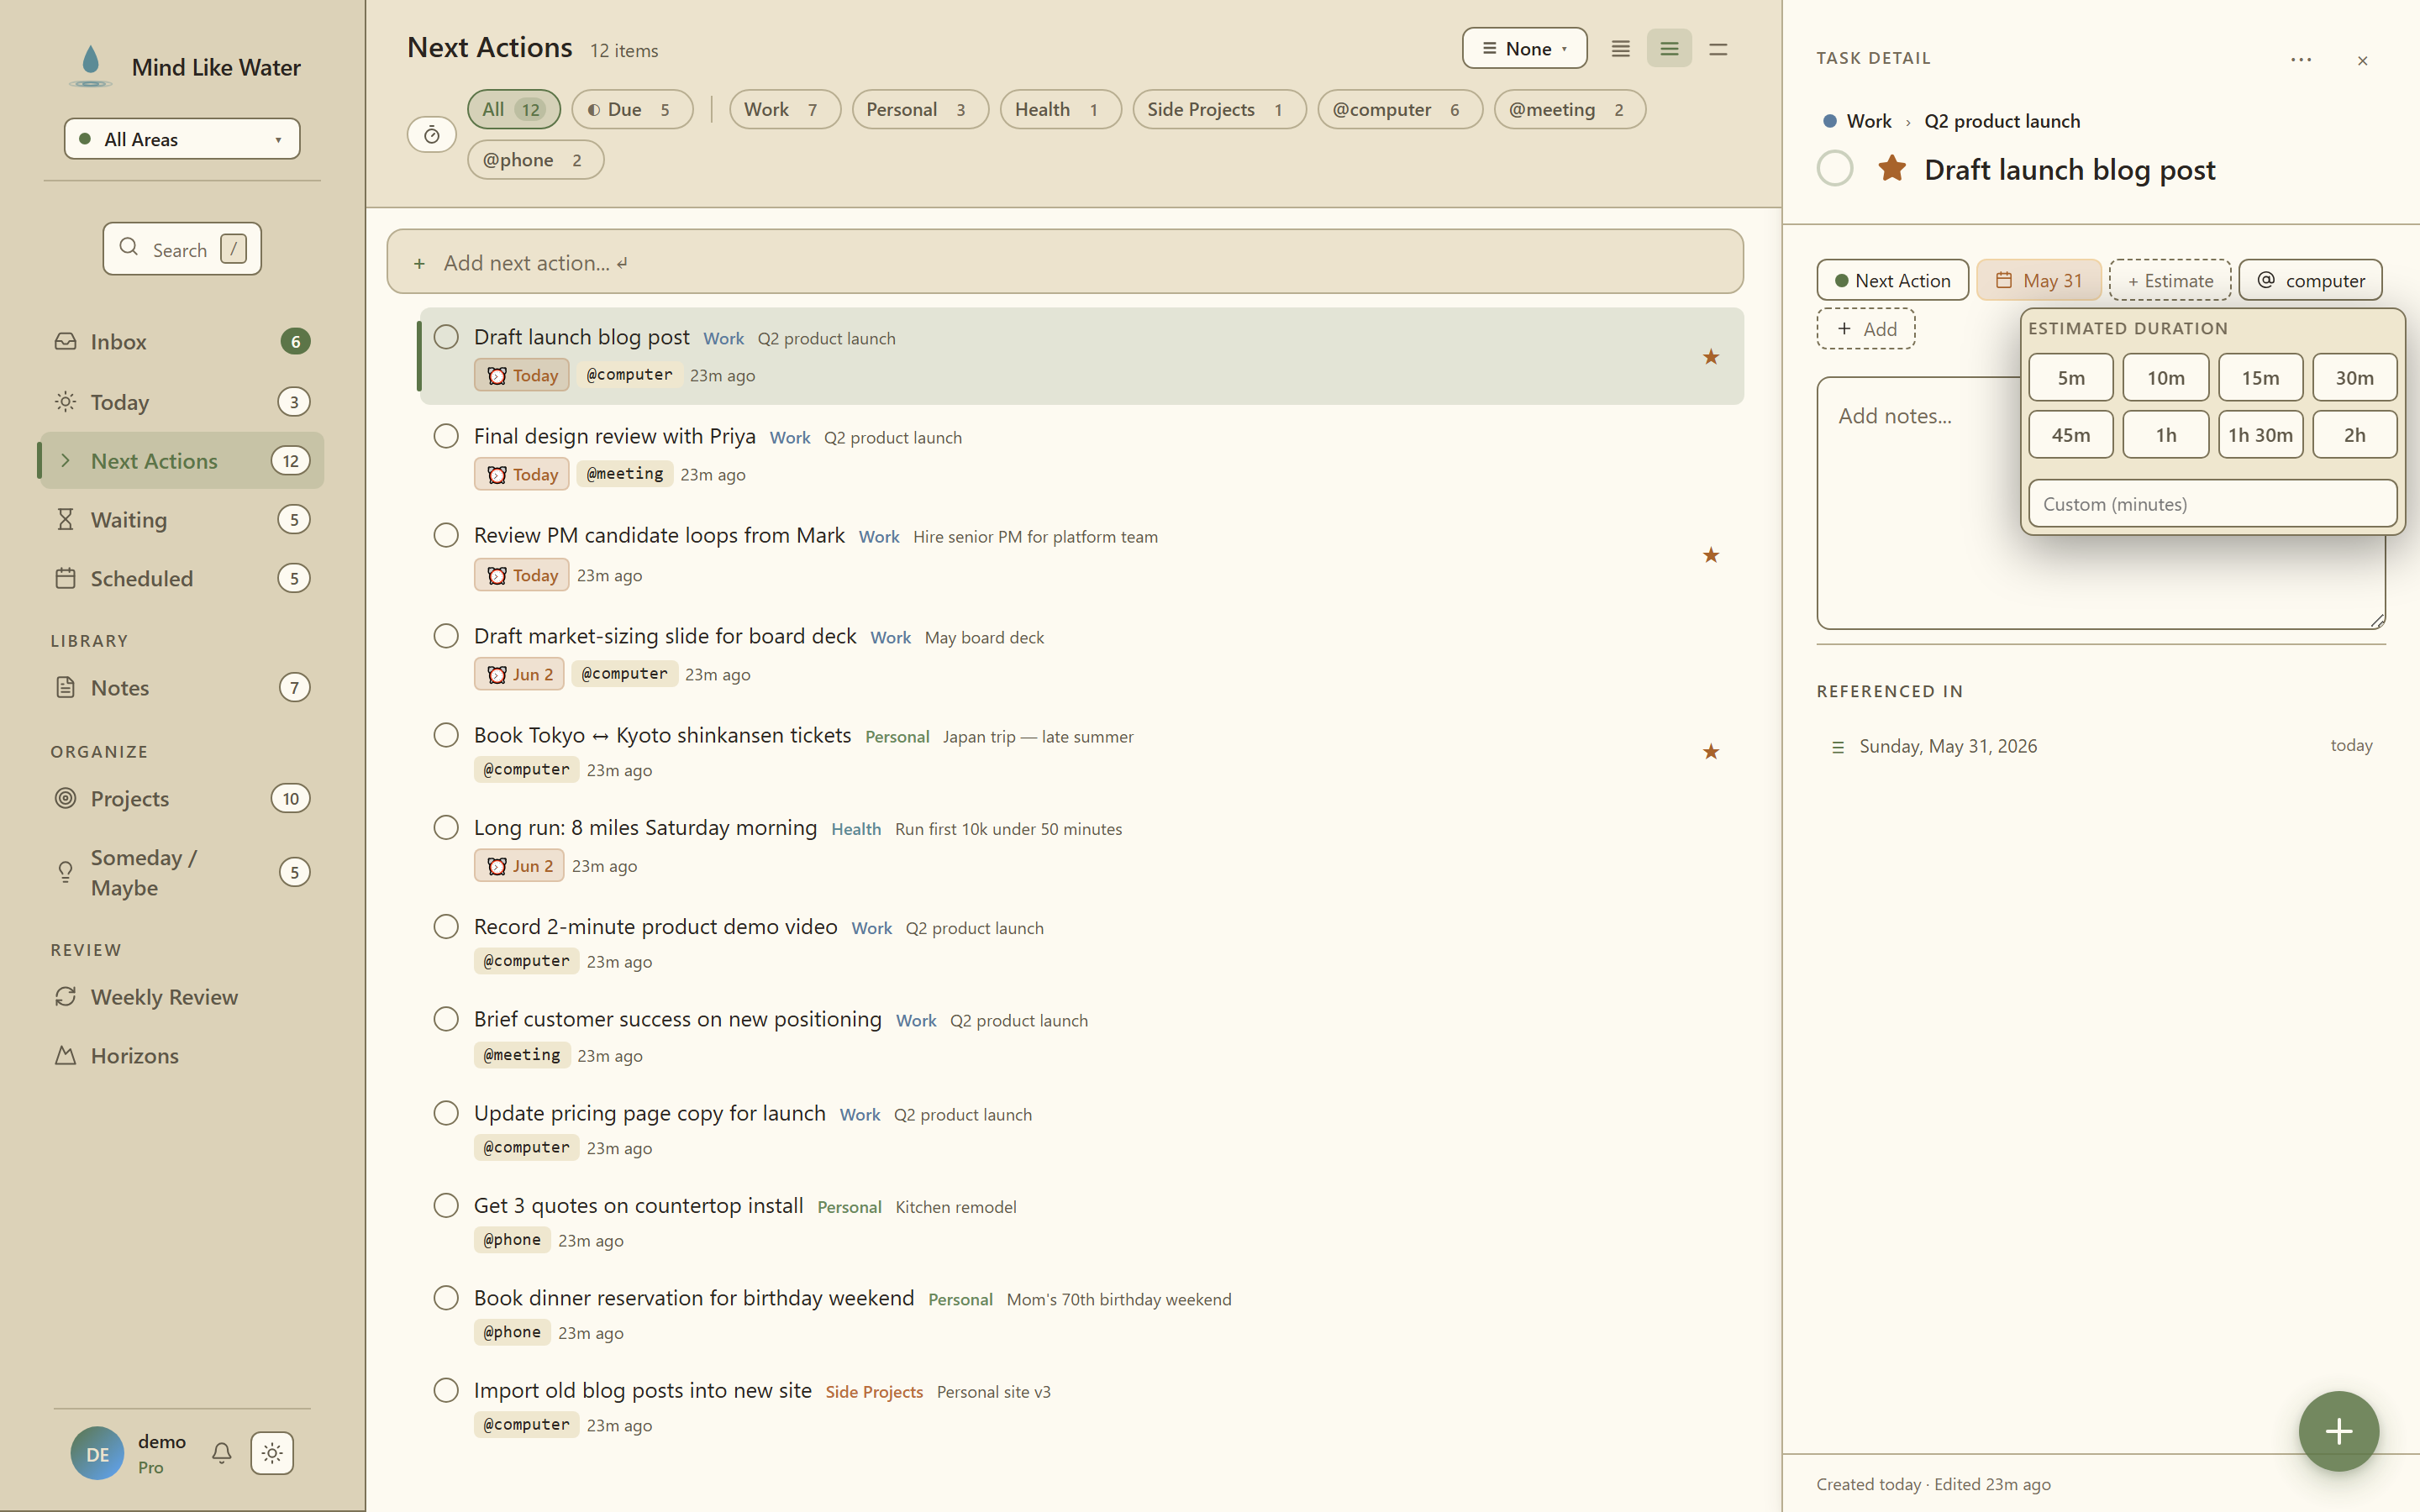Open Horizons view
This screenshot has width=2420, height=1512.
tap(182, 1055)
